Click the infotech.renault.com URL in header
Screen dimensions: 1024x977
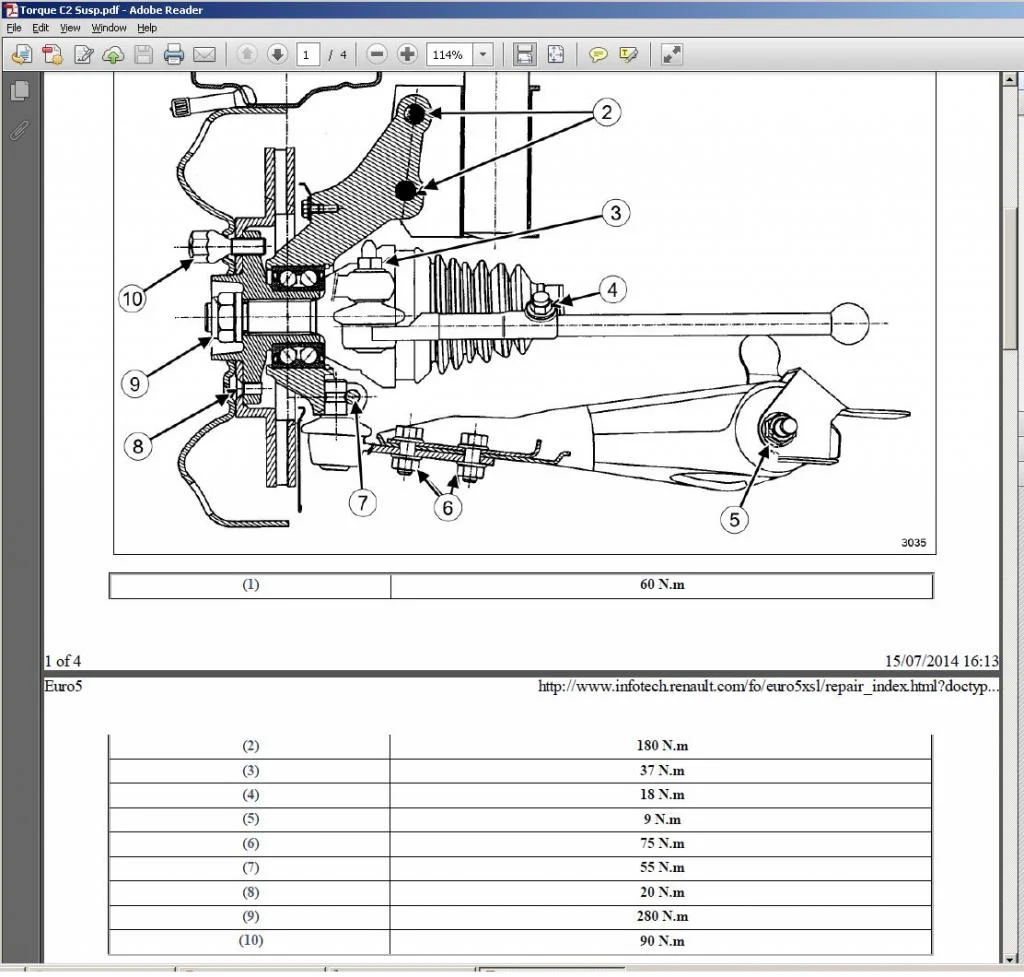click(768, 686)
